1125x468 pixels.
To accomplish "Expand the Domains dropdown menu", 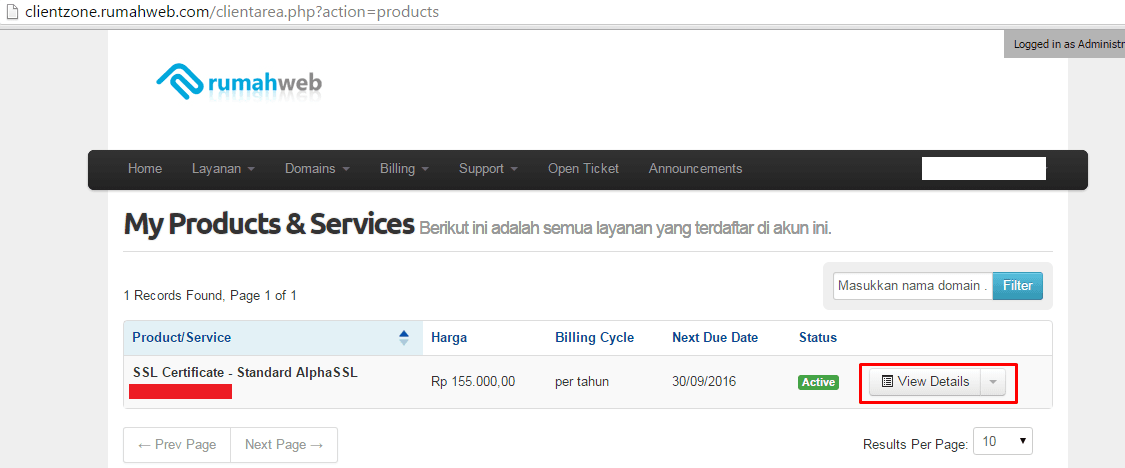I will click(x=317, y=169).
